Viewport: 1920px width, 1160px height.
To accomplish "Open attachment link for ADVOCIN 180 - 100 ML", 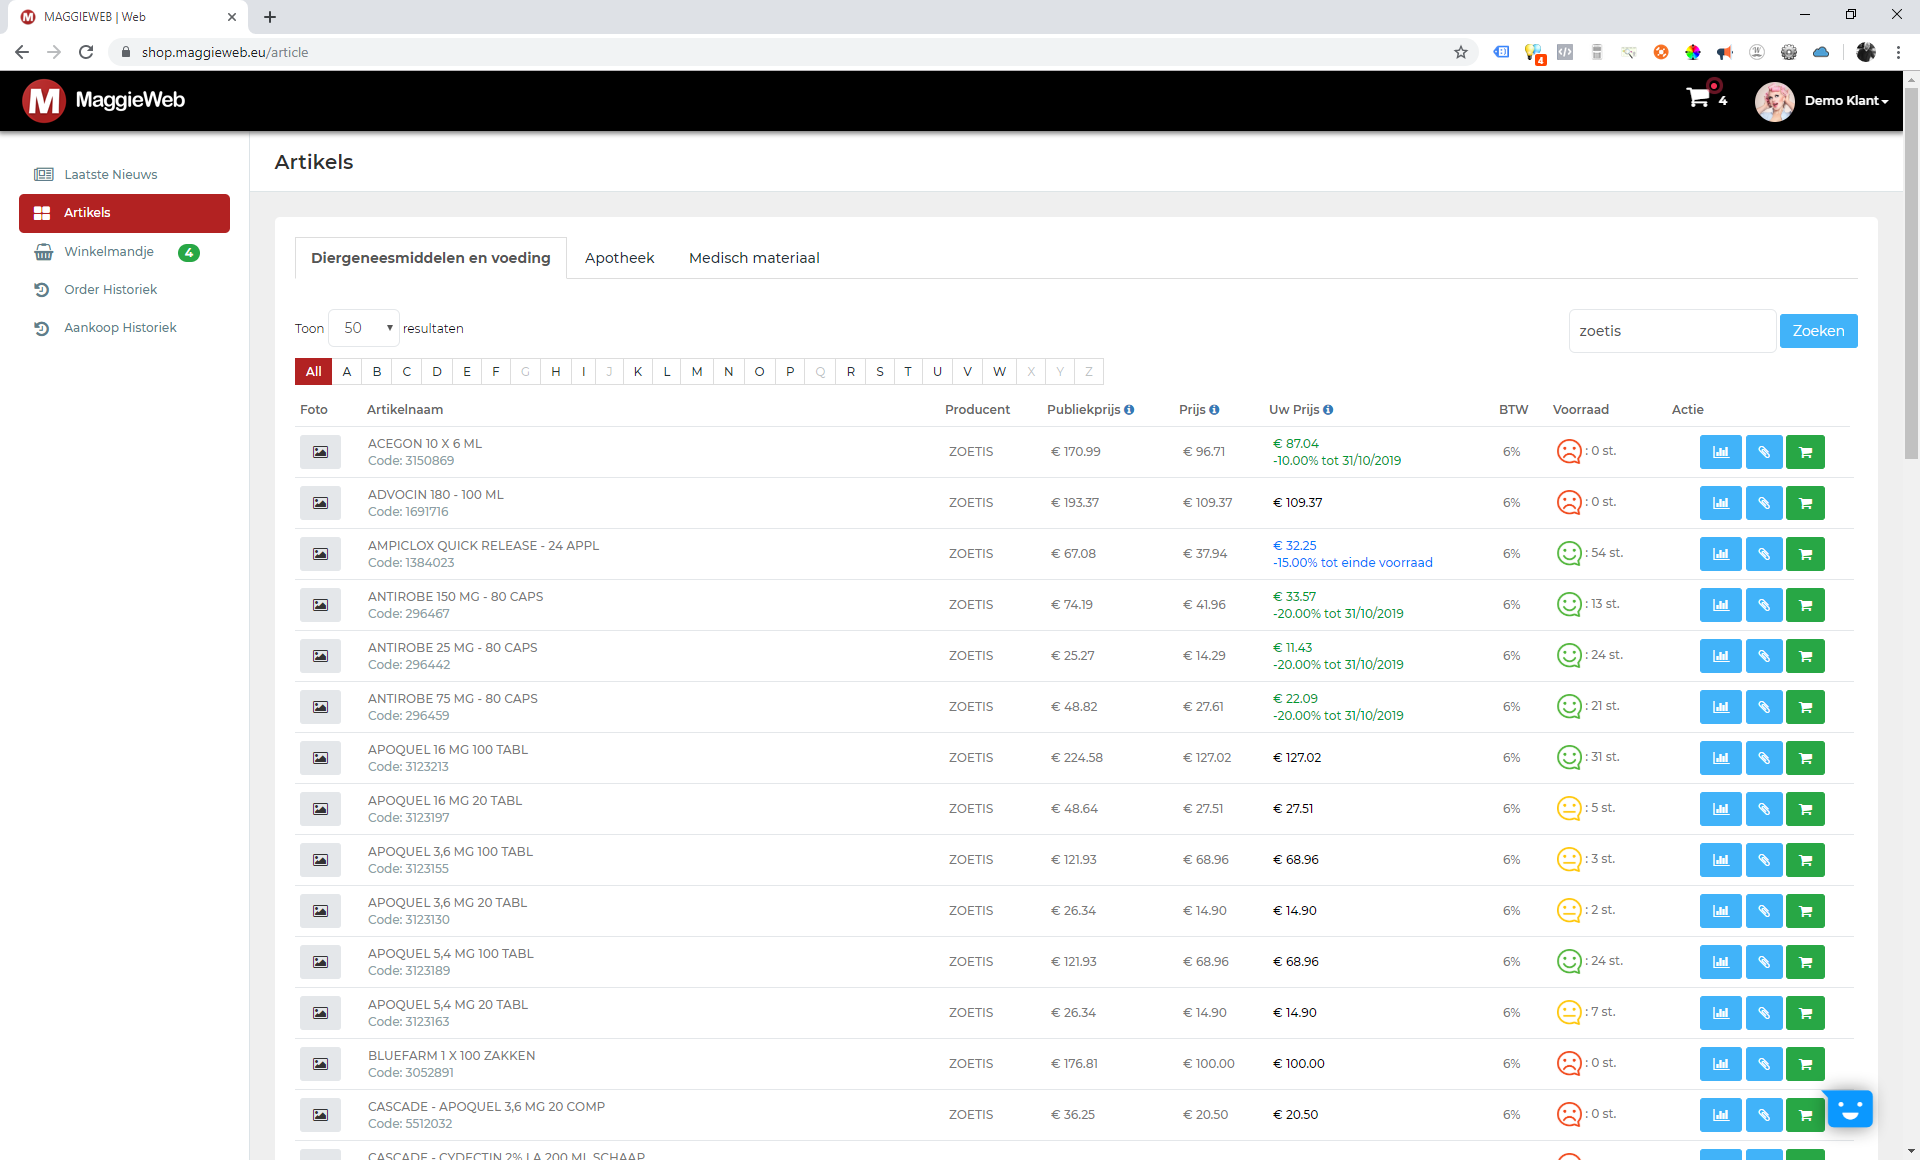I will (1764, 503).
